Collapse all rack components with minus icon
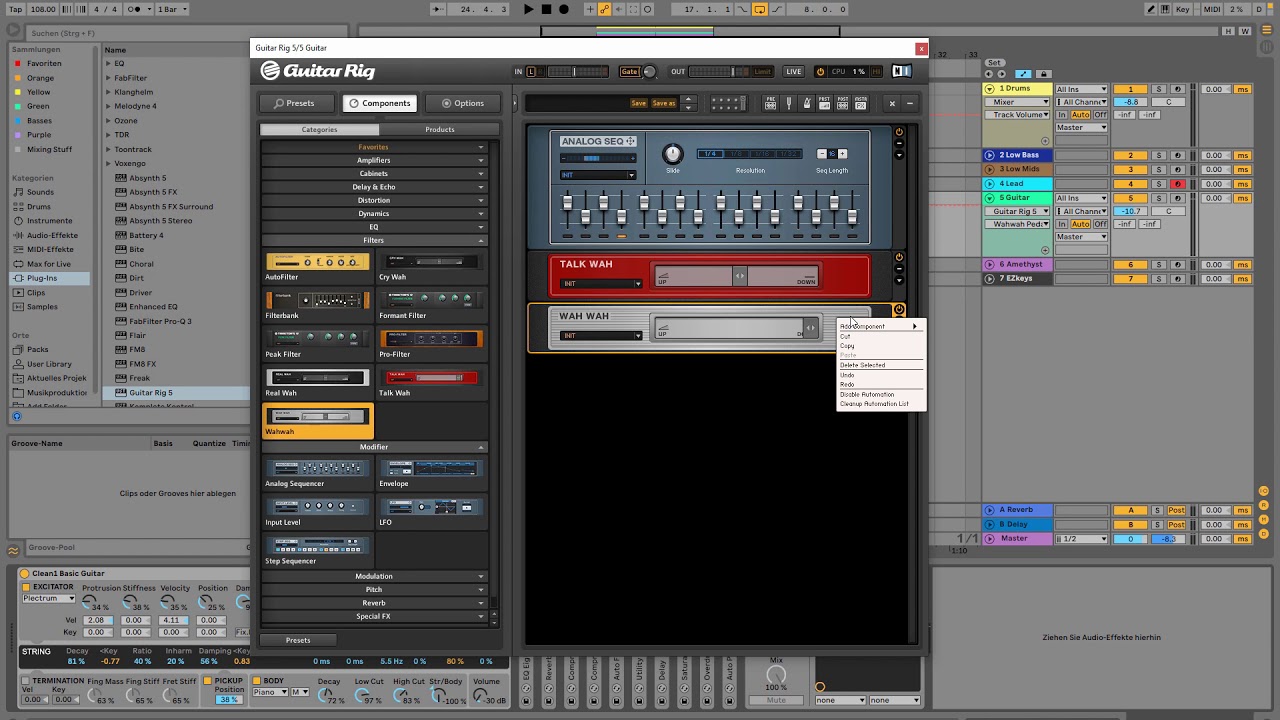1280x720 pixels. point(909,103)
